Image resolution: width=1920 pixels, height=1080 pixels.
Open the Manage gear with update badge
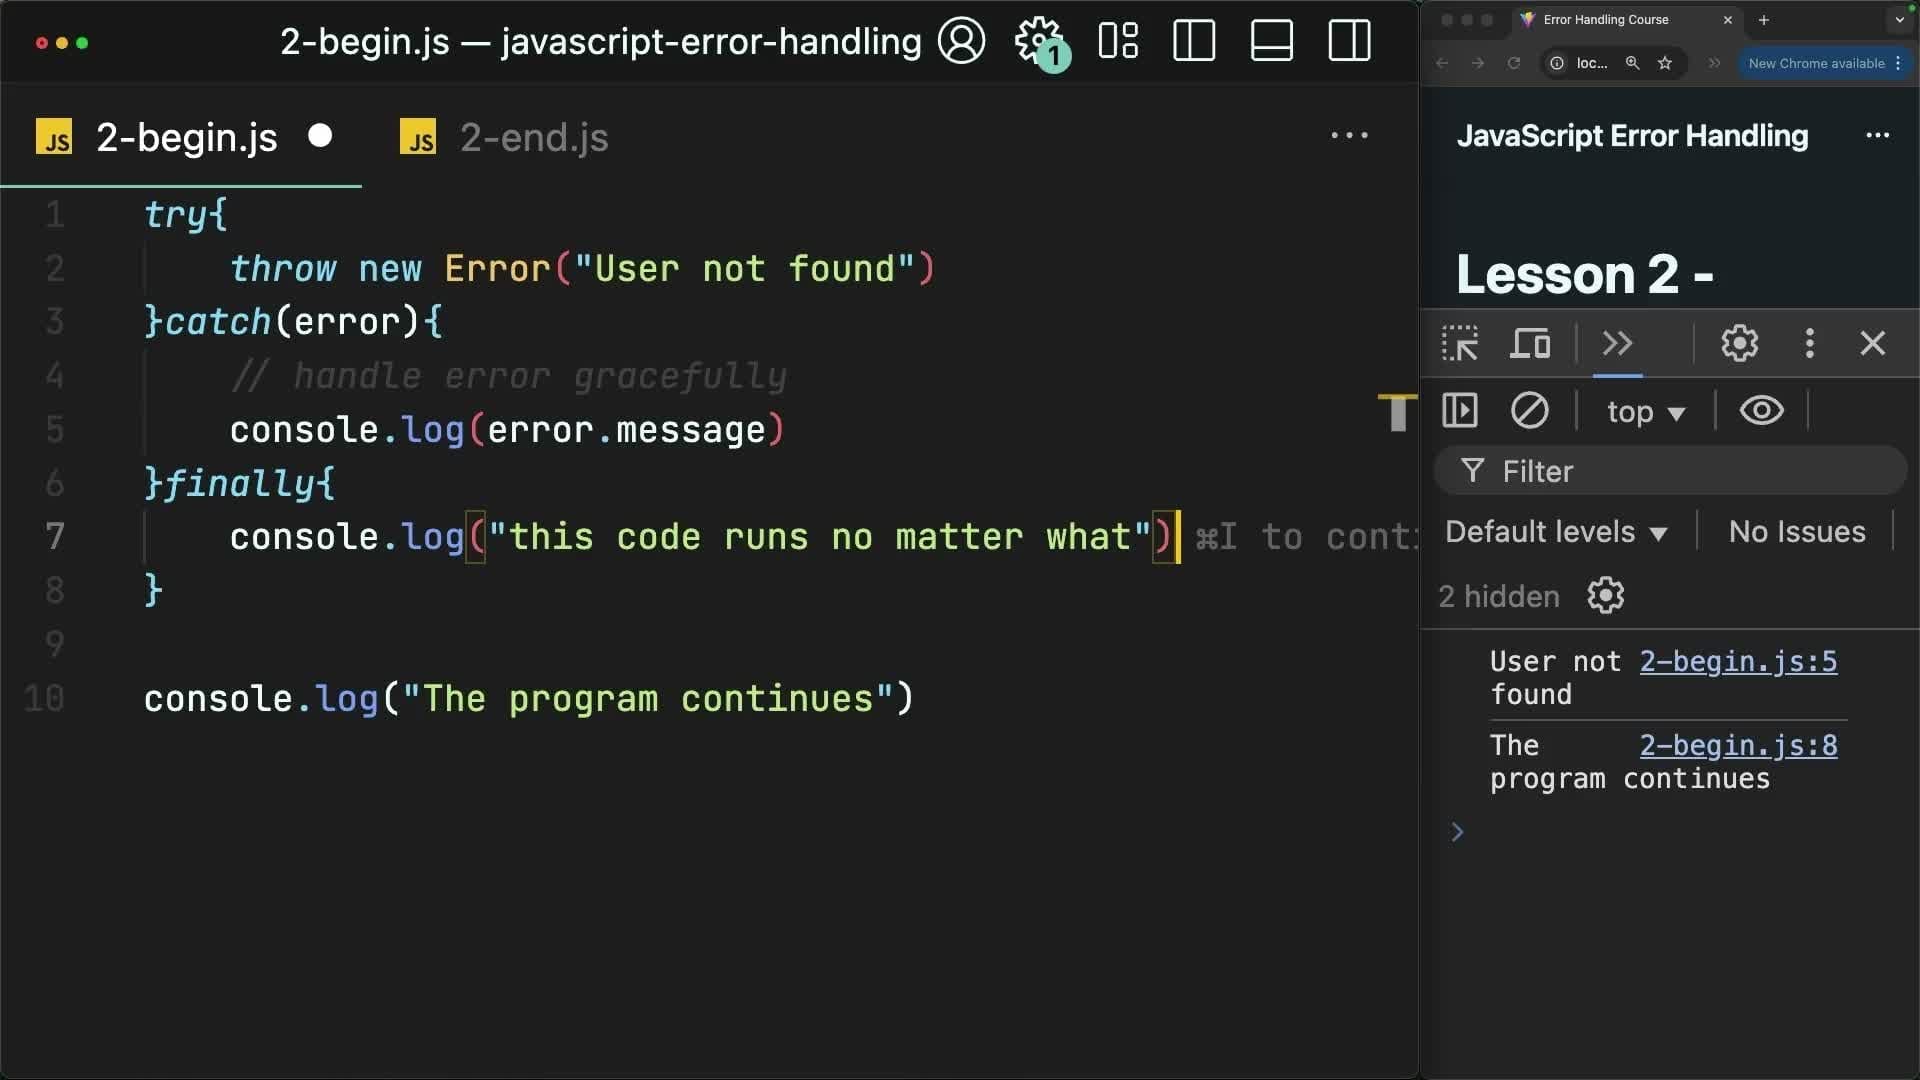(x=1039, y=41)
